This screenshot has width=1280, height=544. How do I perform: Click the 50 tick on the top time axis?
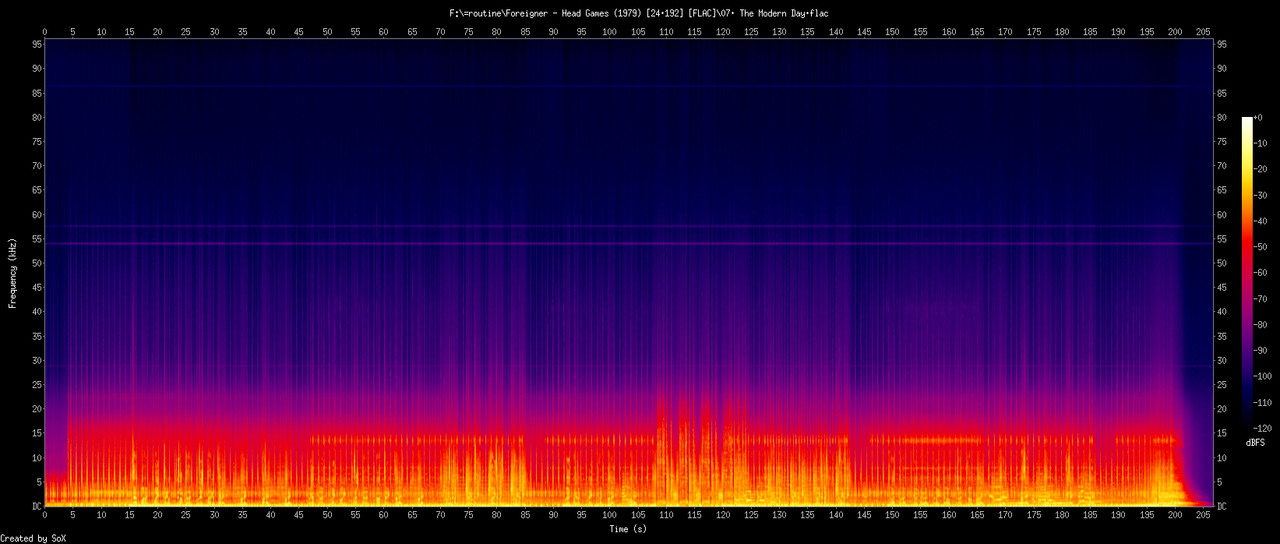pyautogui.click(x=327, y=32)
